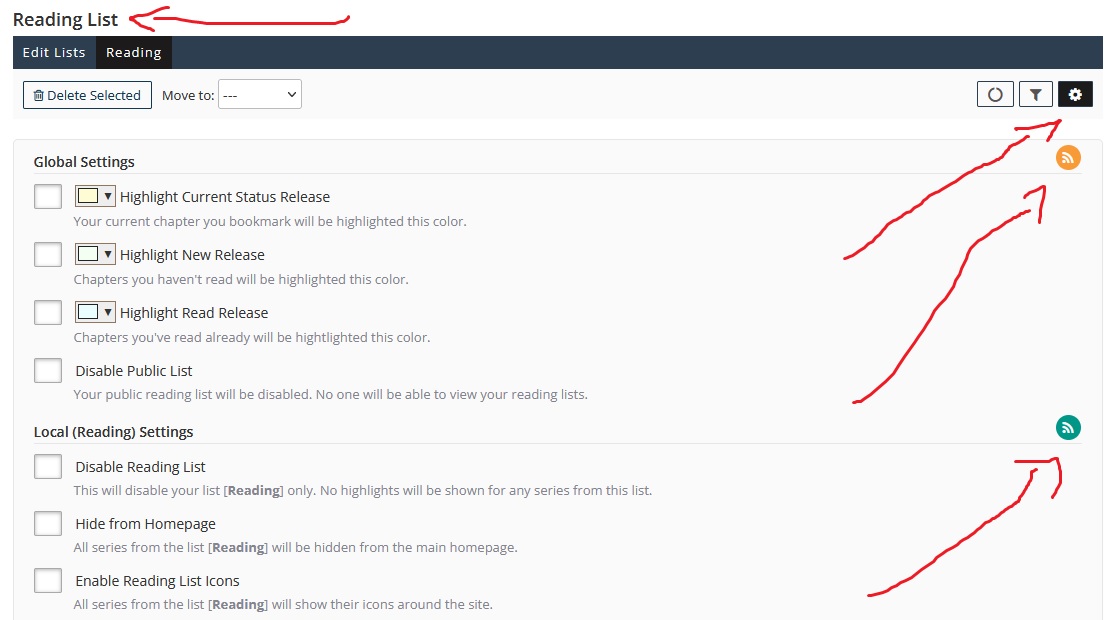Open the Move to dropdown
Screen dimensions: 1104x620
[259, 95]
